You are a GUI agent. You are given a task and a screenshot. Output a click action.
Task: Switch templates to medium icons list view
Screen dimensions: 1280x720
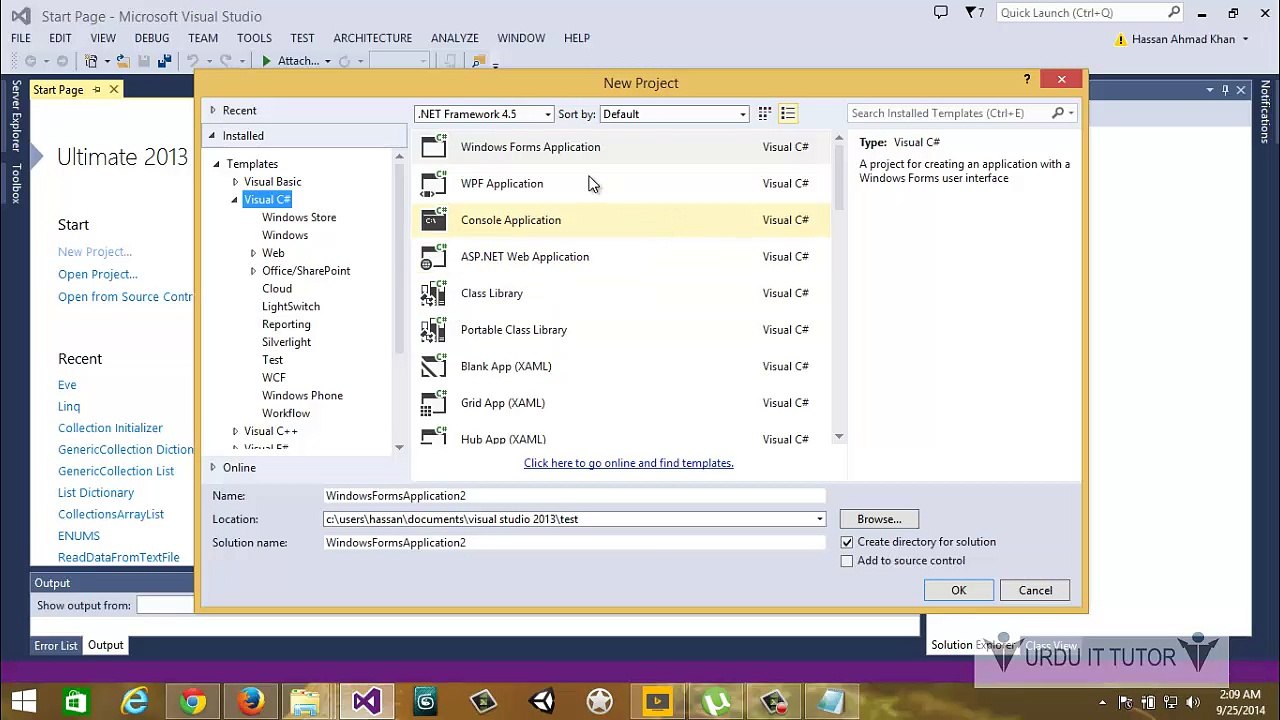788,114
